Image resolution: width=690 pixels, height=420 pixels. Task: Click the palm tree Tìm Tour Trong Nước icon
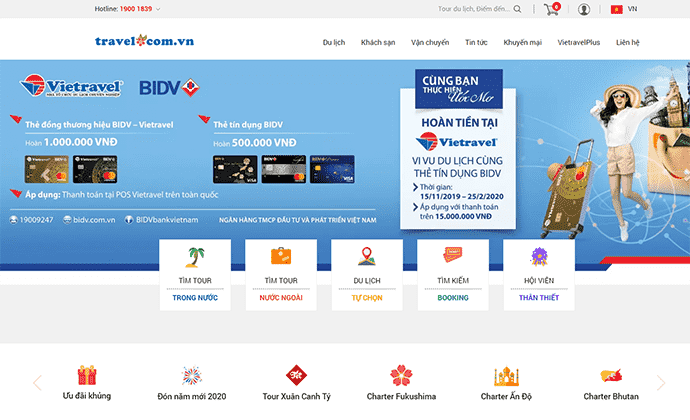(x=195, y=257)
